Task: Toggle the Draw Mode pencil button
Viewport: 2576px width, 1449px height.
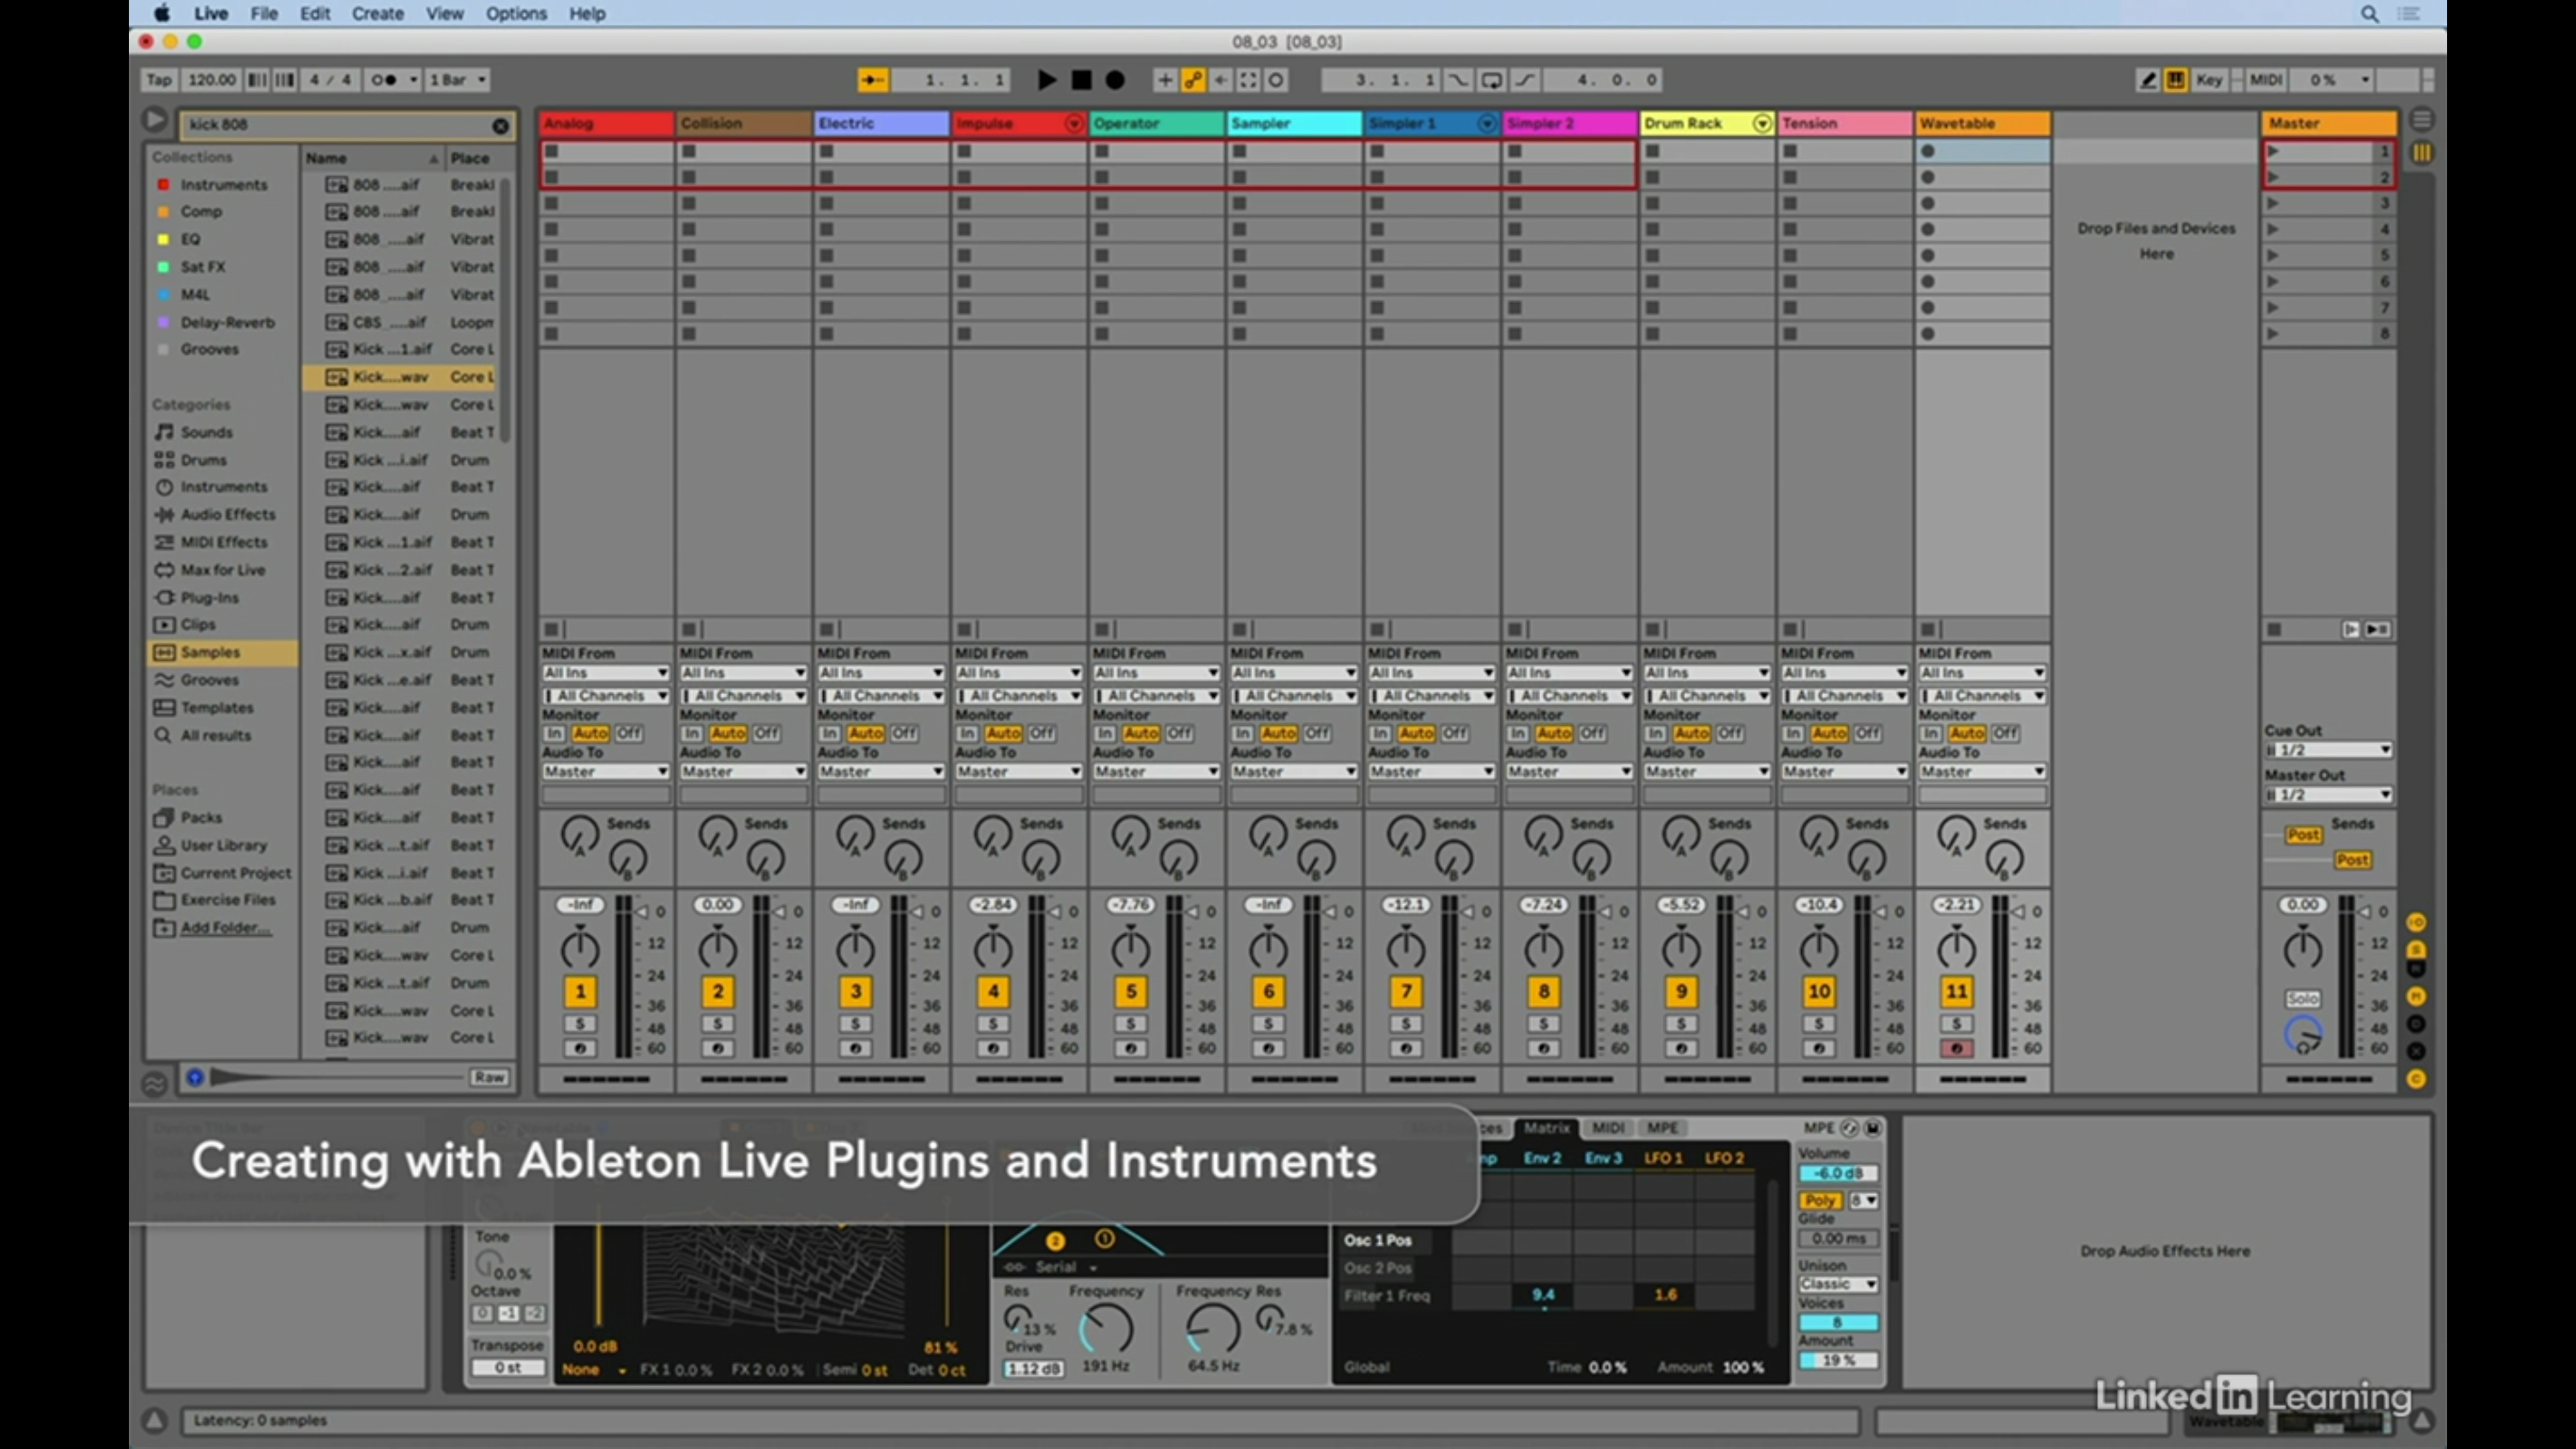Action: tap(2147, 80)
